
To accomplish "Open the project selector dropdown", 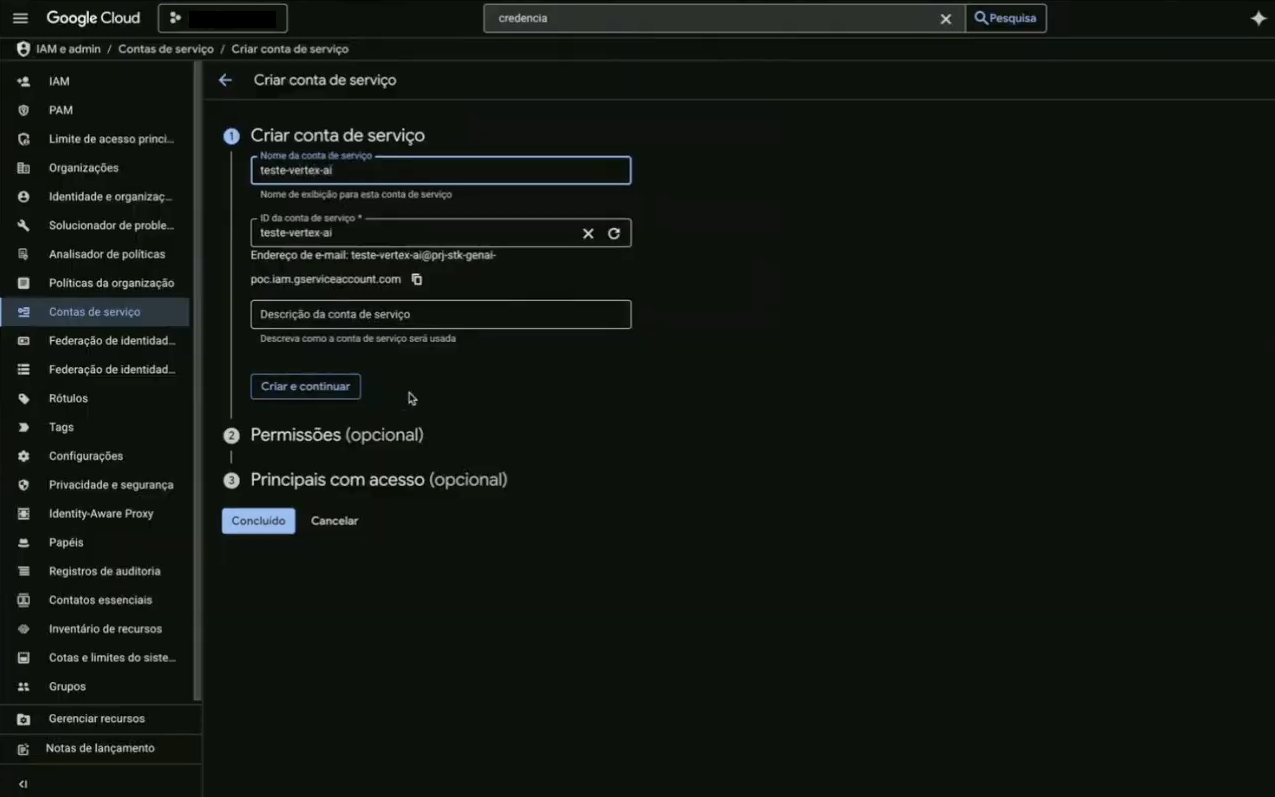I will [x=222, y=18].
